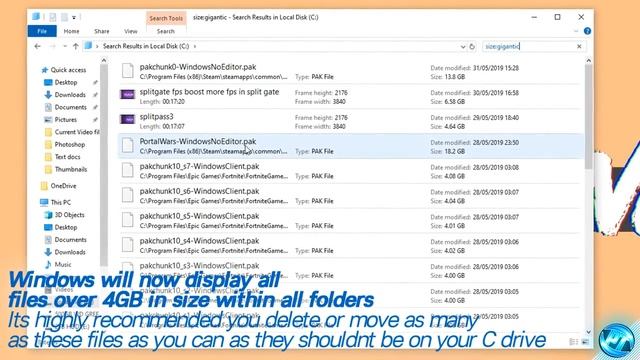Select pakchunk10_s4-WindowsClient.pak file
Image resolution: width=640 pixels, height=360 pixels.
[x=350, y=246]
